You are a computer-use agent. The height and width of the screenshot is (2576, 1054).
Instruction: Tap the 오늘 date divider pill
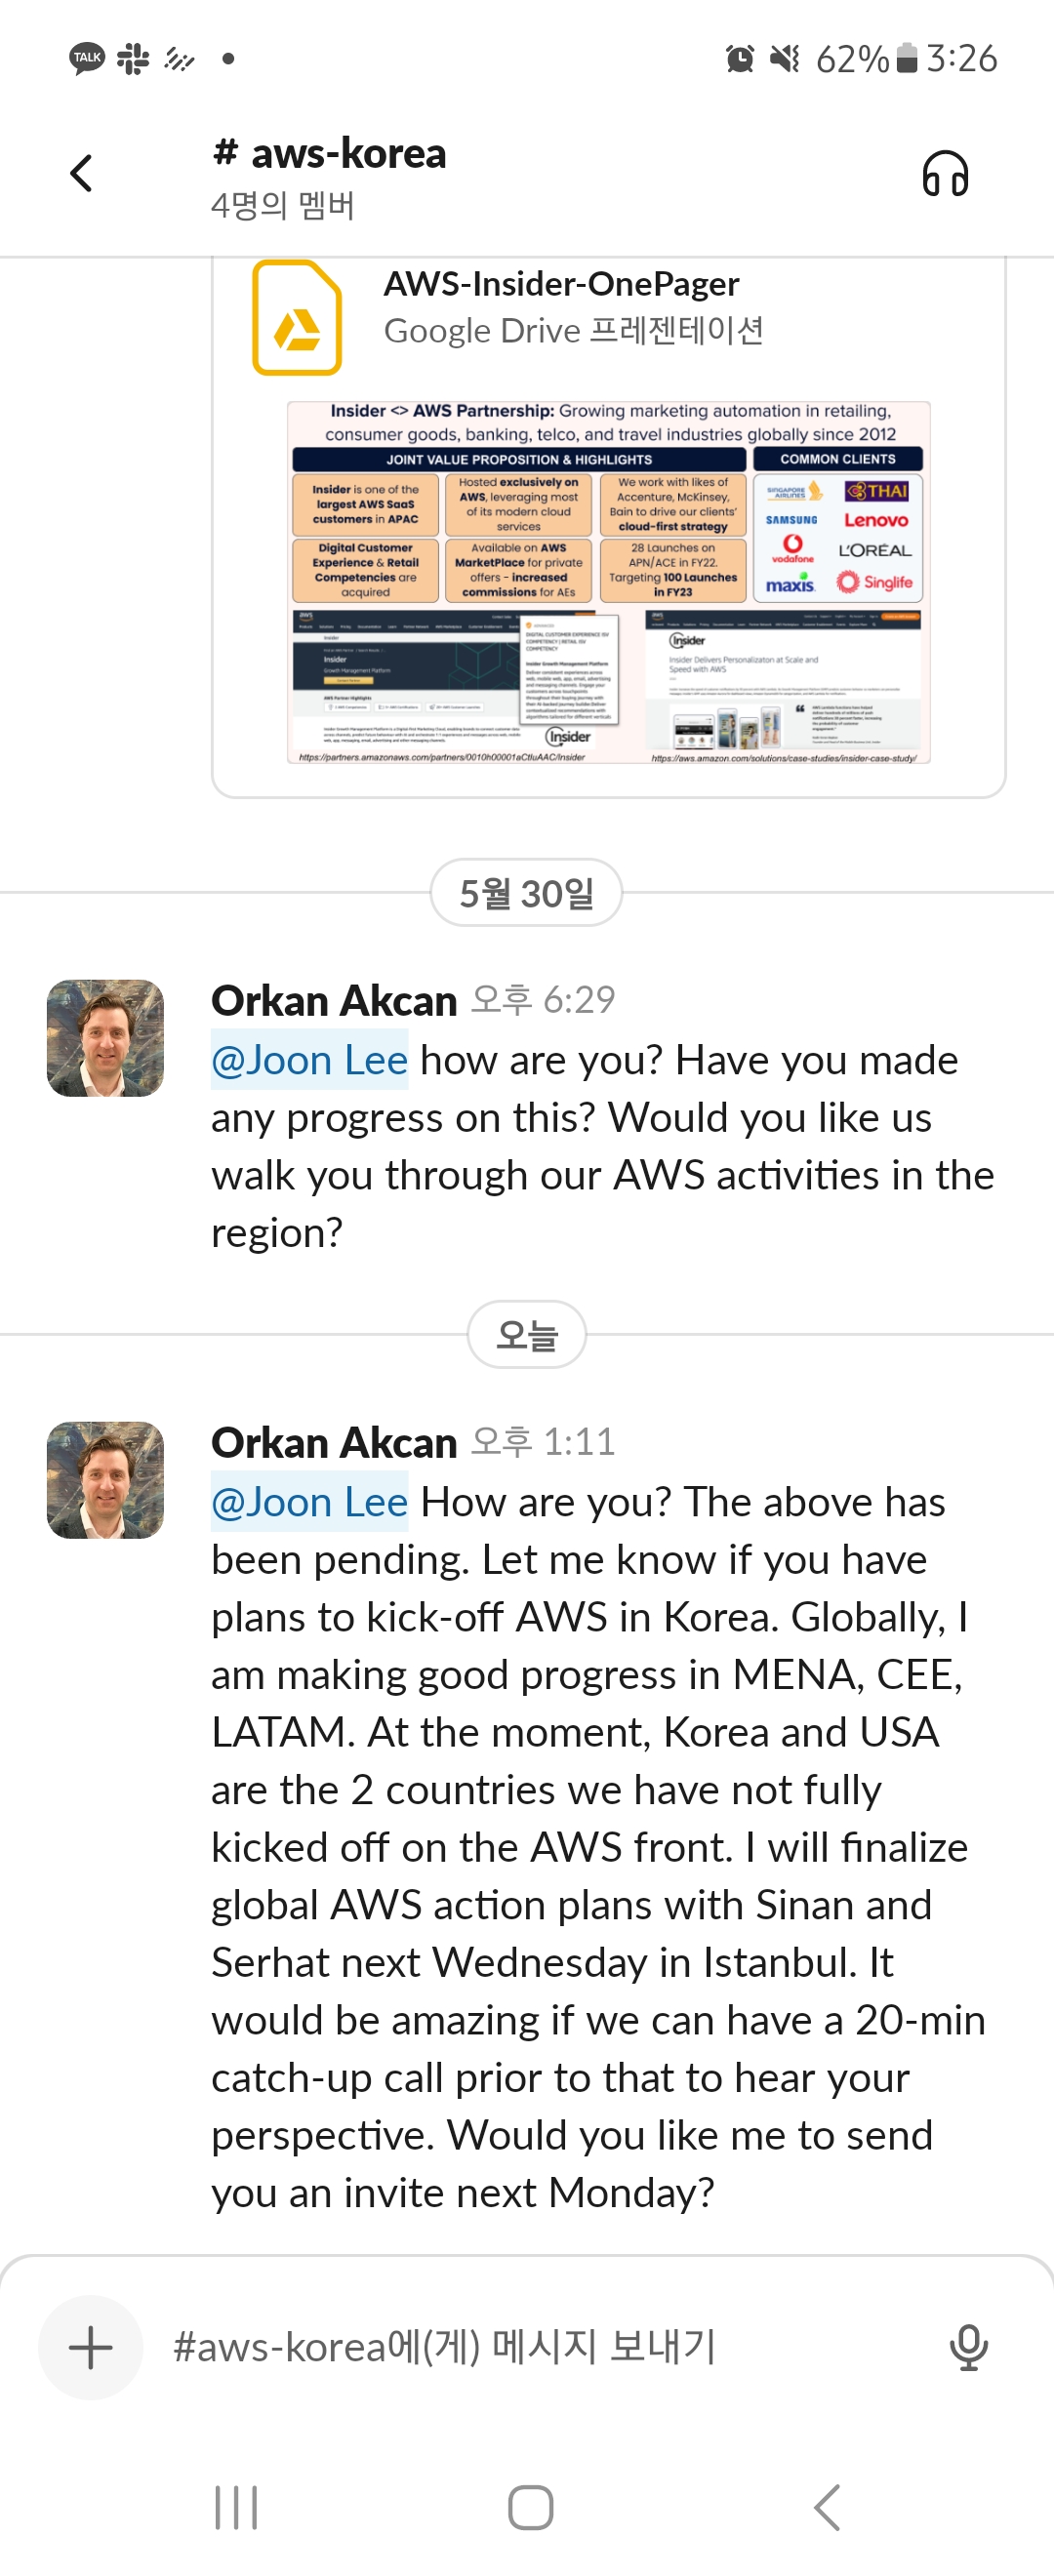tap(526, 1335)
